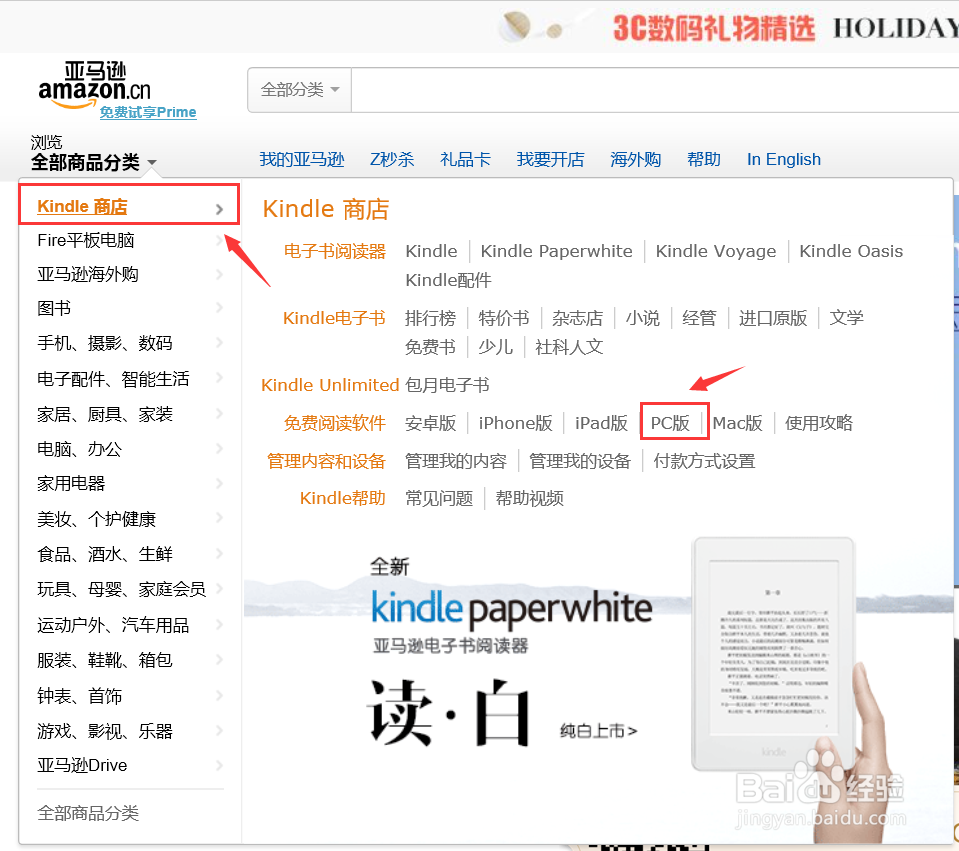Viewport: 959px width, 851px height.
Task: Open the 帮助视频 help videos link
Action: click(x=530, y=499)
